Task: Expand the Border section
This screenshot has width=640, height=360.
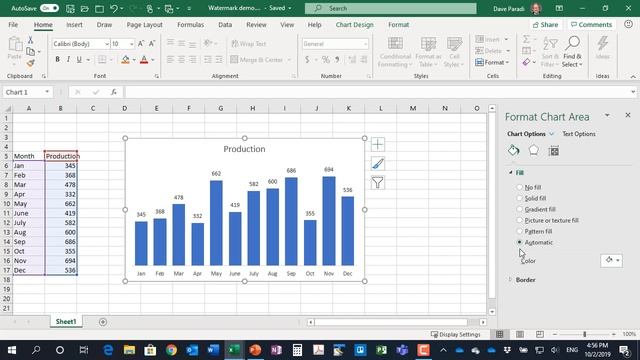Action: 510,280
